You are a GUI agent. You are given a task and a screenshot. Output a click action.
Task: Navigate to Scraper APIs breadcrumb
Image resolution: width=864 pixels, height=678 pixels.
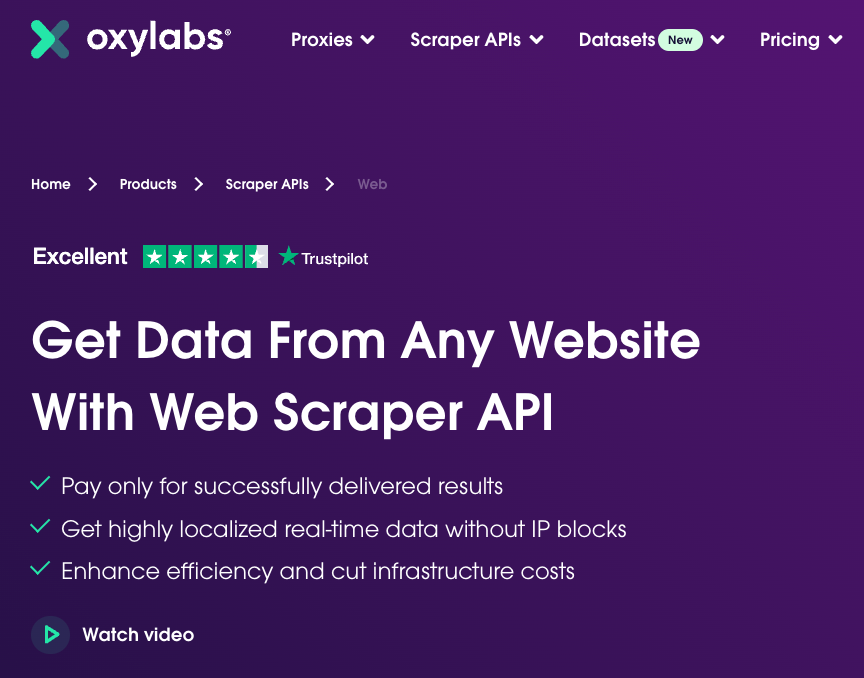pyautogui.click(x=267, y=184)
